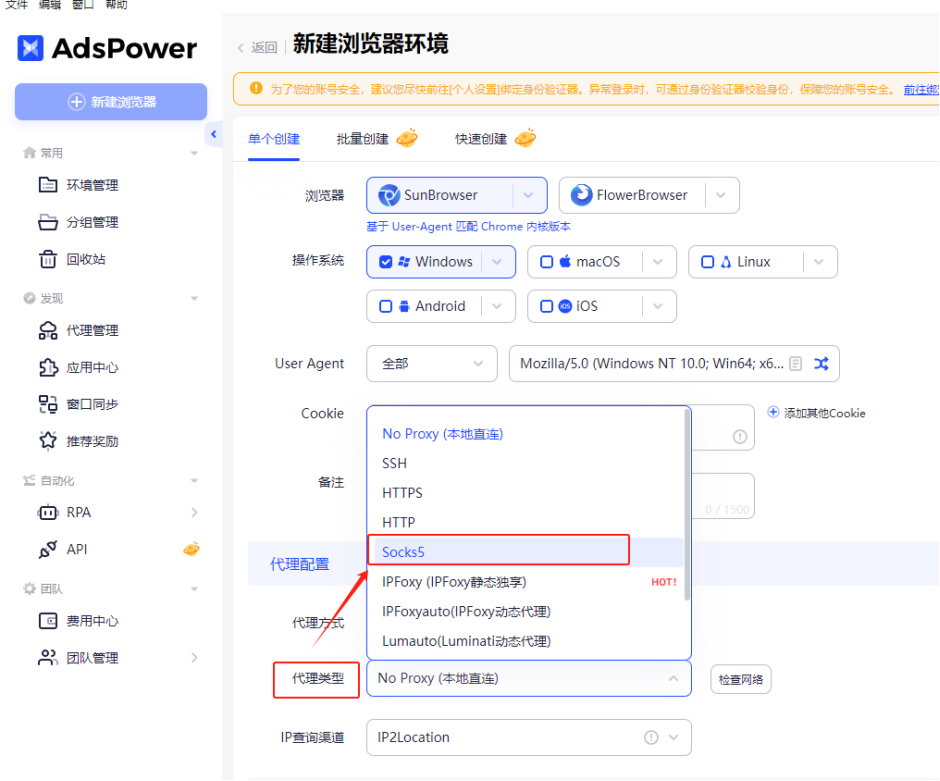
Task: Check the Android checkbox
Action: click(385, 306)
